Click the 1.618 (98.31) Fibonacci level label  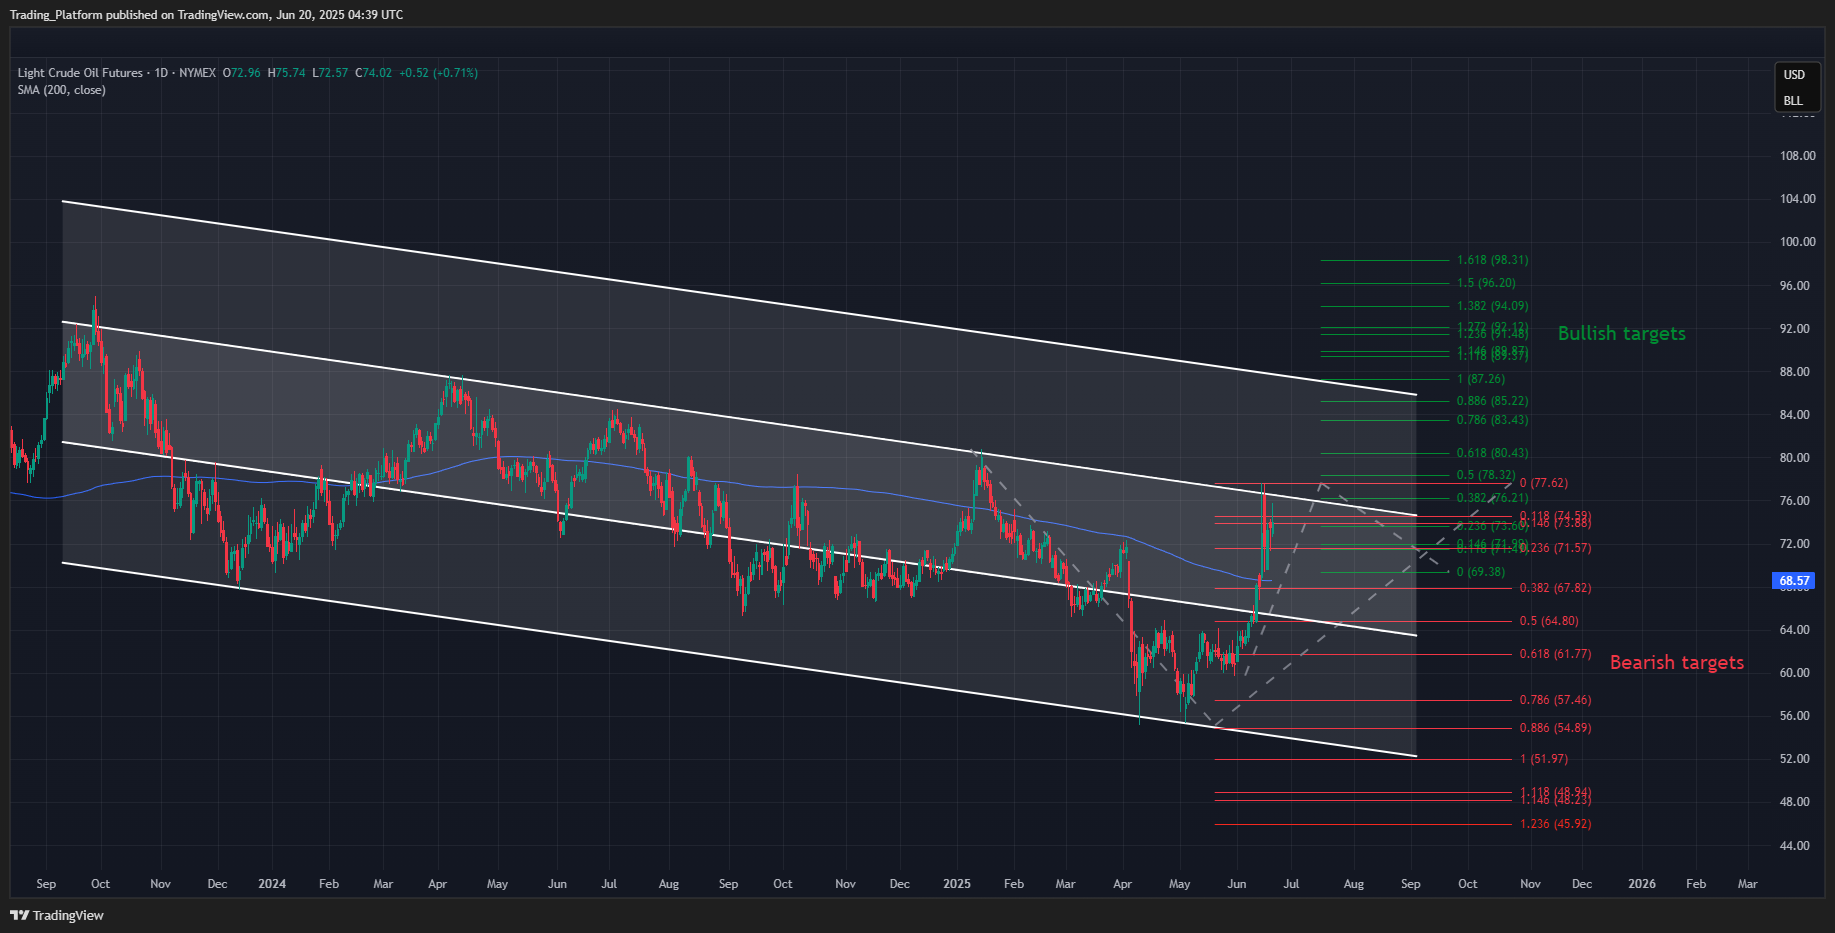point(1492,260)
